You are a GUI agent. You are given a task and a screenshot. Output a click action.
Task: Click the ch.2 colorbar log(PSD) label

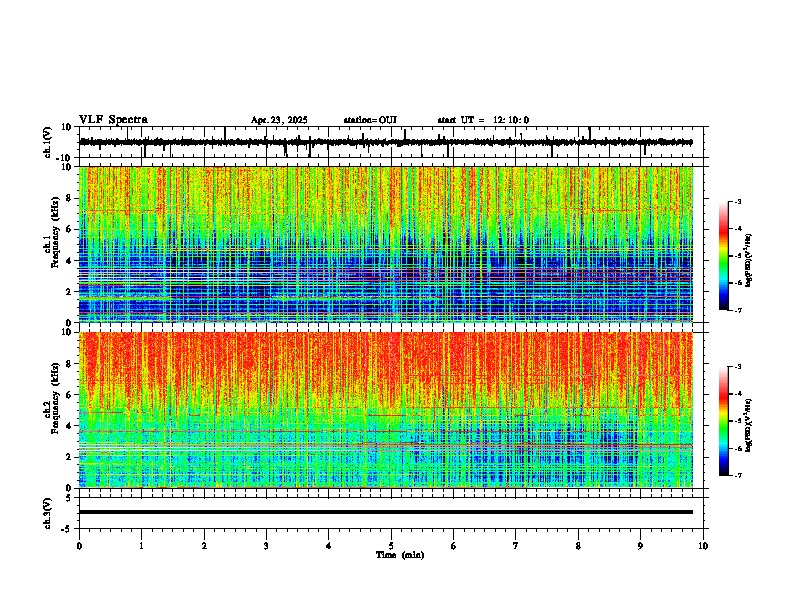[x=748, y=425]
